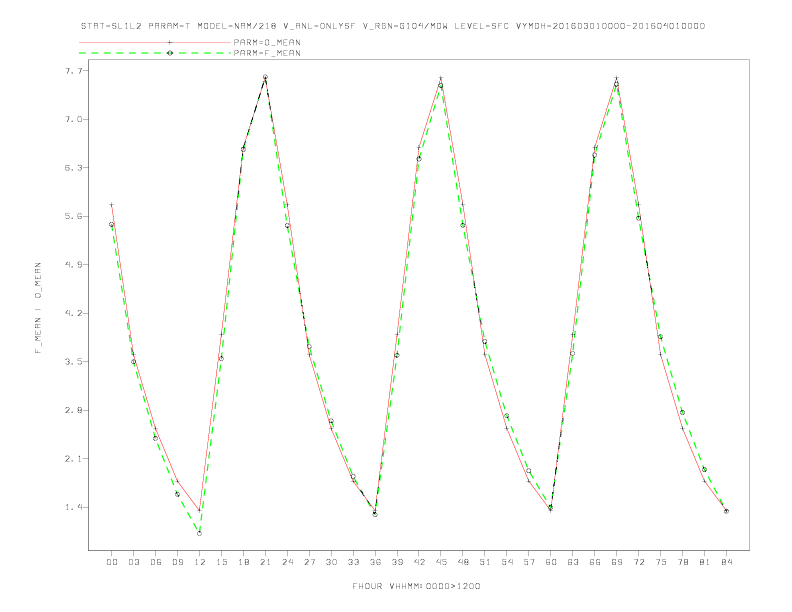Select V_ANL=ONLYSF in the chart title
The width and height of the screenshot is (792, 612).
[319, 26]
